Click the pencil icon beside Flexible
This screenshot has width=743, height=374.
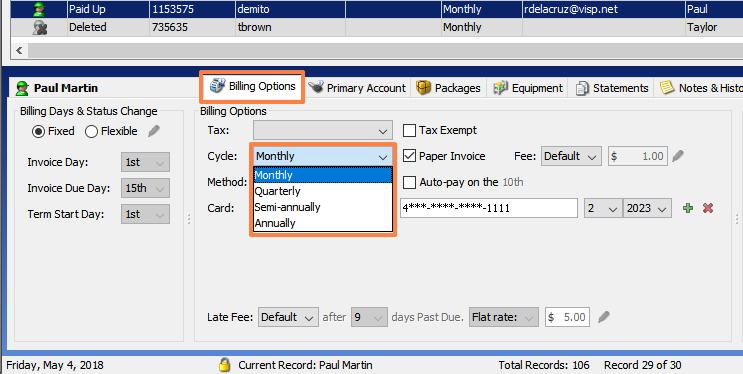click(x=154, y=131)
